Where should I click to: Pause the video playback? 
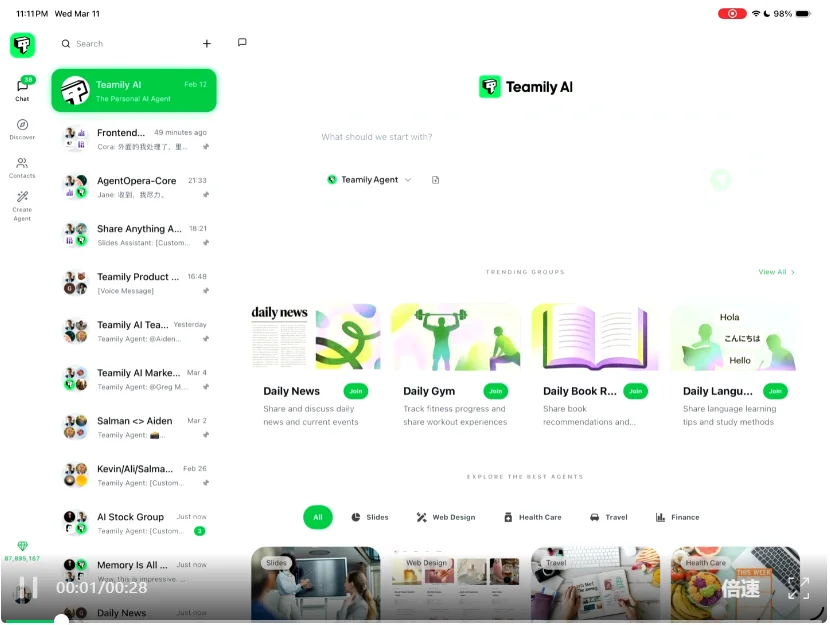30,588
